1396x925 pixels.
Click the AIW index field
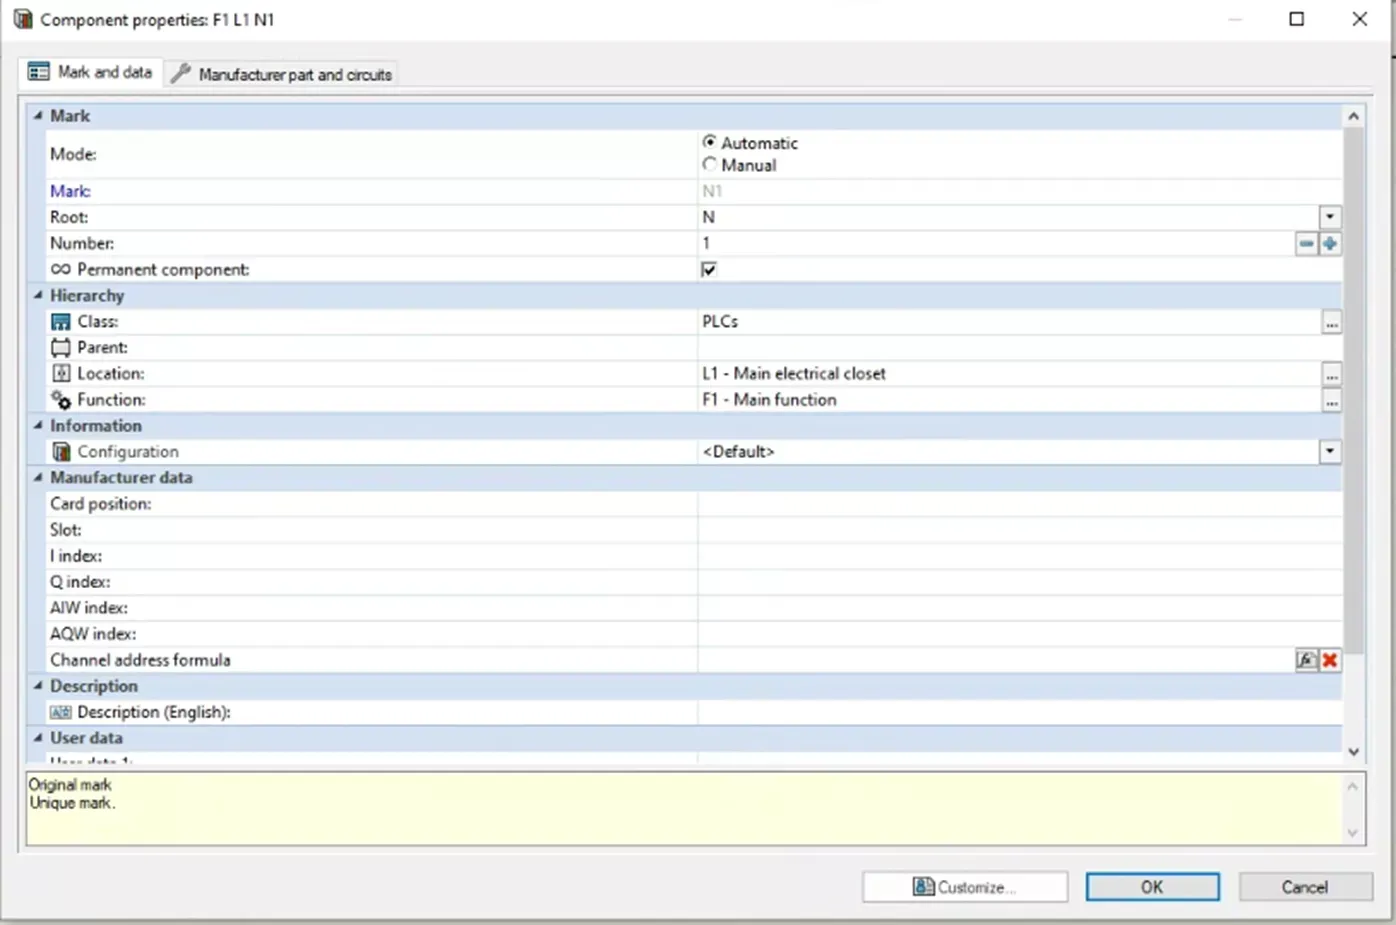[1020, 608]
